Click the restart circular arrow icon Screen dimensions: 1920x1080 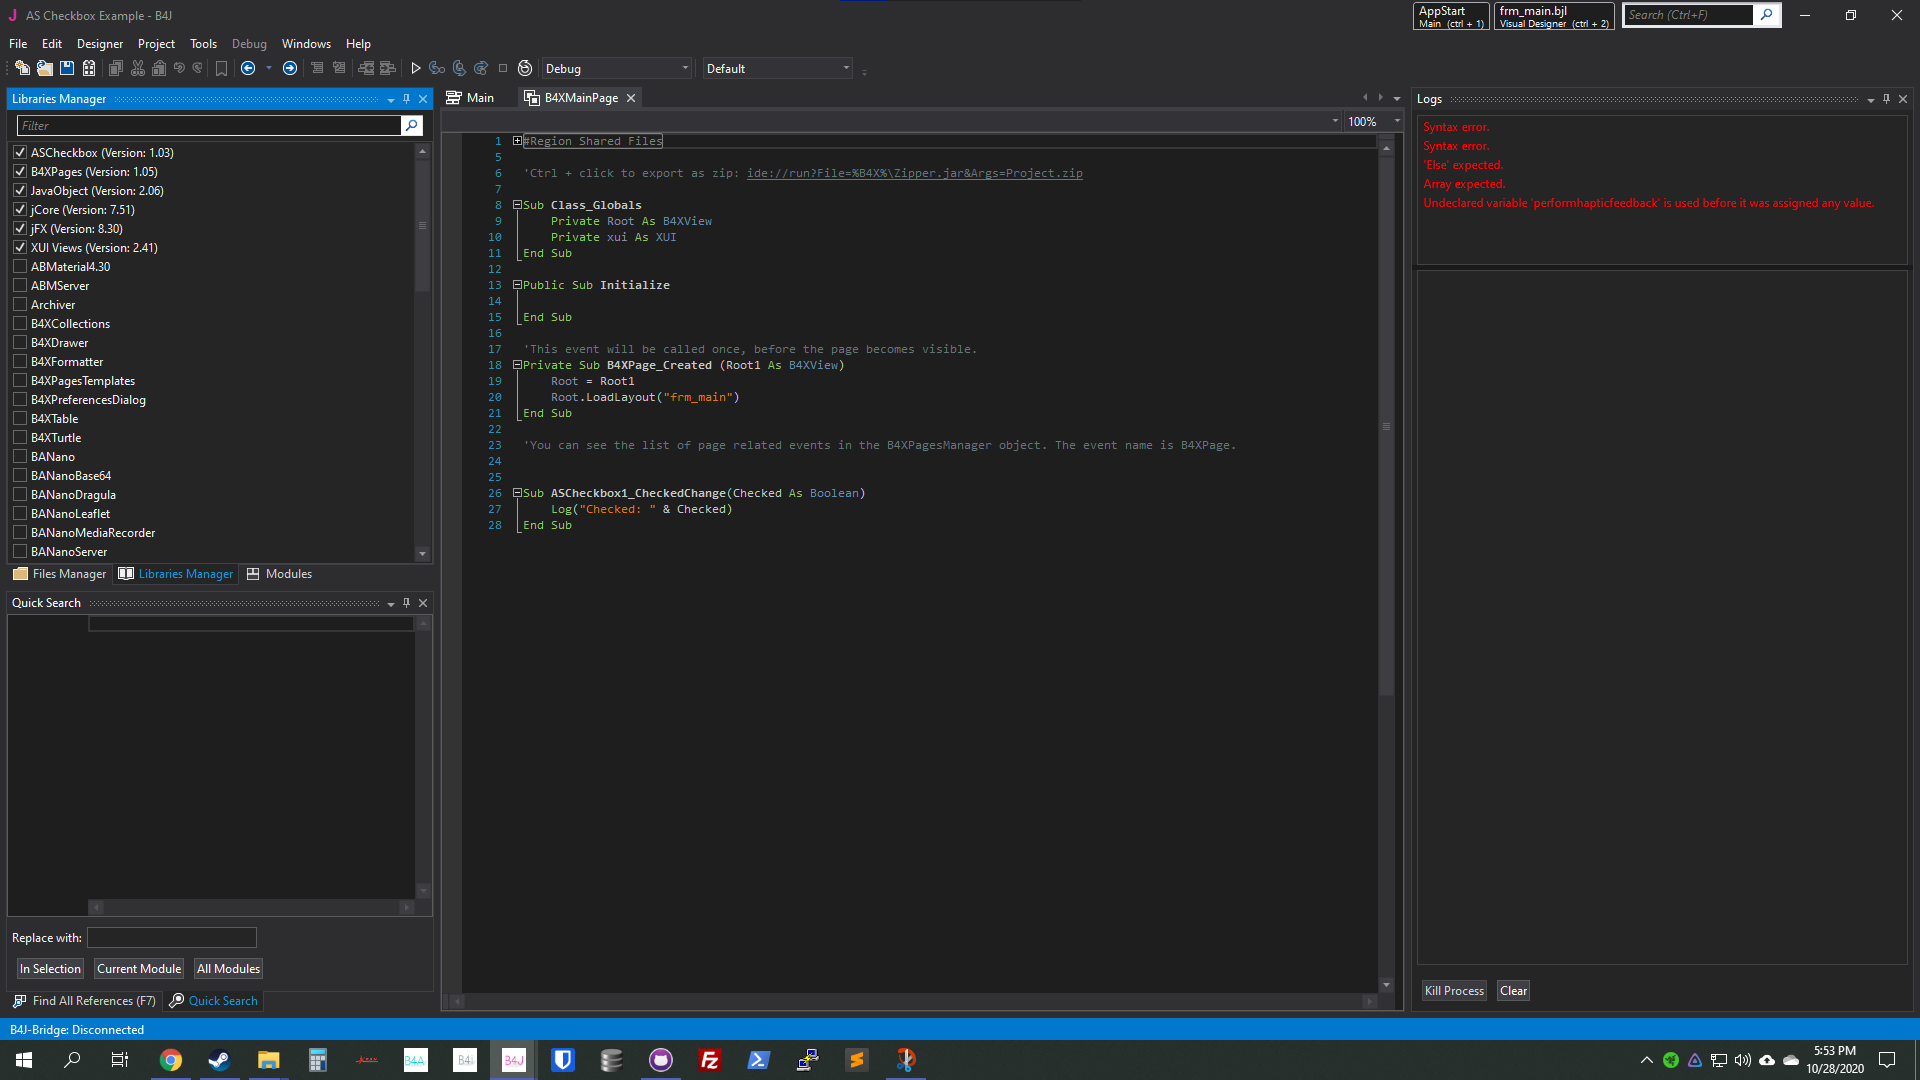[x=525, y=68]
